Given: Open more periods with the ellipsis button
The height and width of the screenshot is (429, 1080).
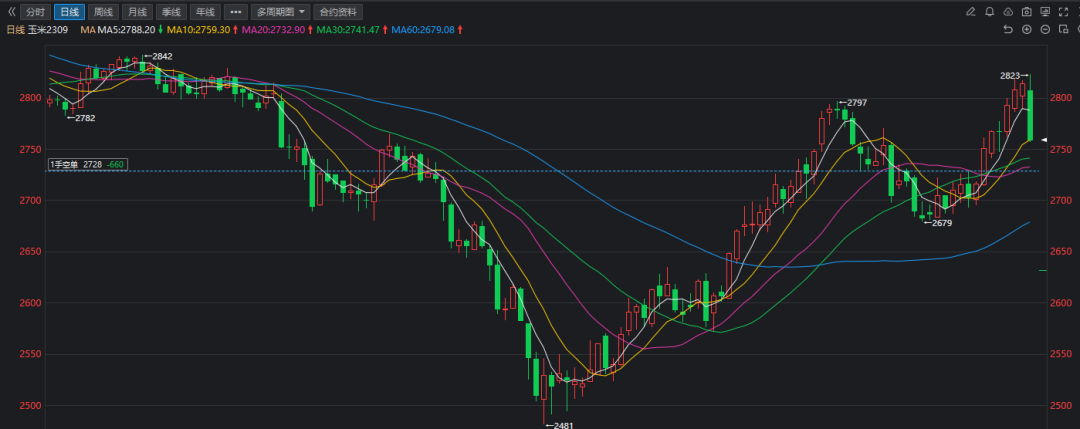Looking at the screenshot, I should [236, 12].
